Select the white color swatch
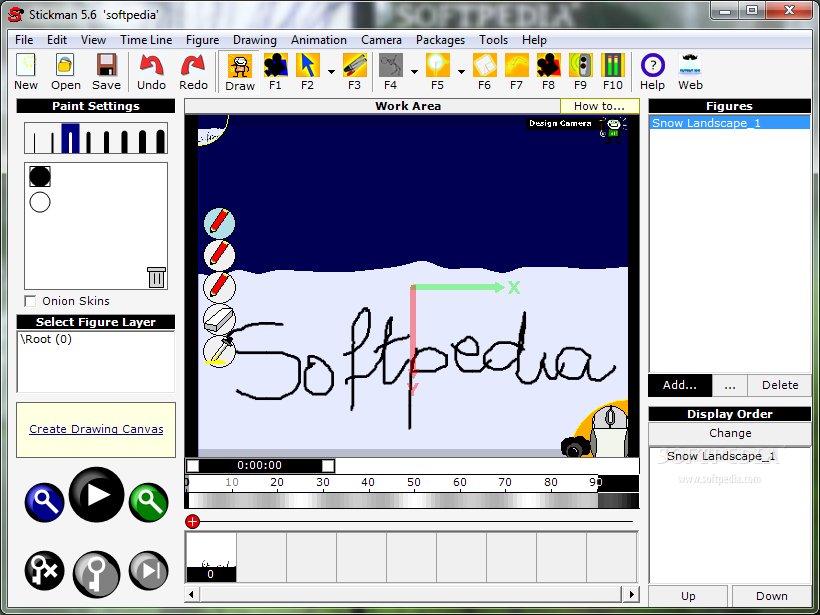This screenshot has width=820, height=615. click(40, 202)
